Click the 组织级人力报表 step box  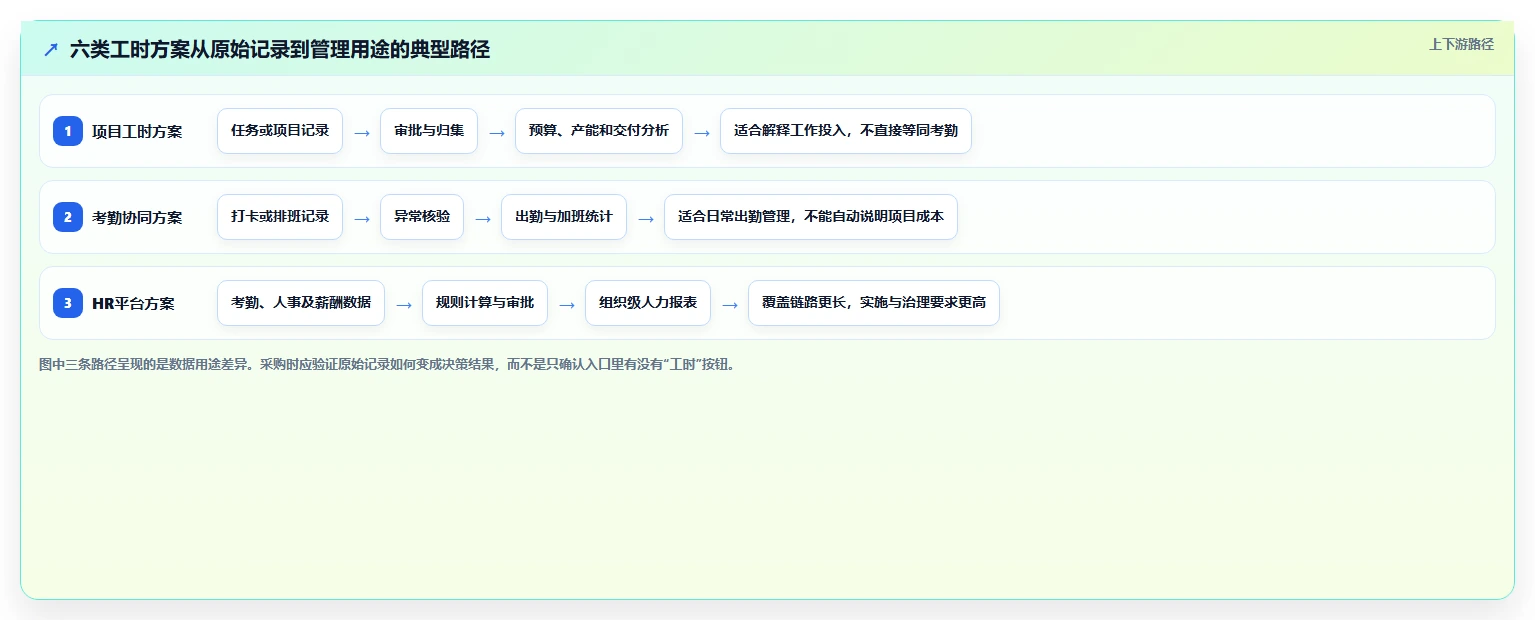648,303
